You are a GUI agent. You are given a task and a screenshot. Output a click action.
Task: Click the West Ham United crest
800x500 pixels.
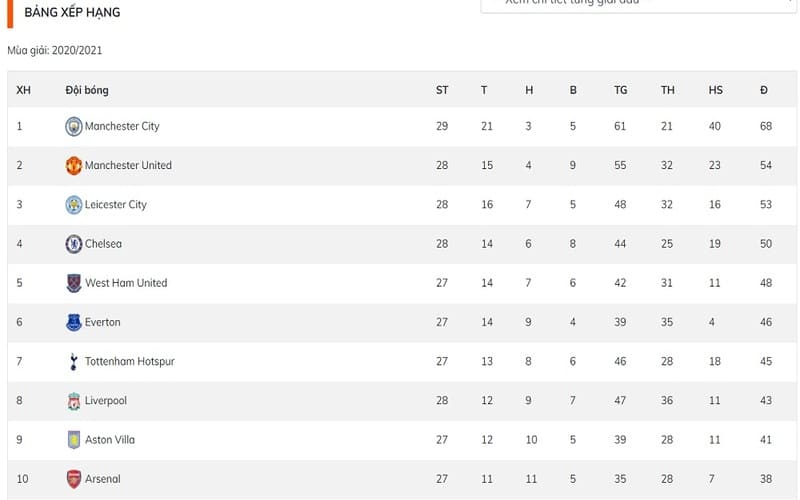[73, 283]
